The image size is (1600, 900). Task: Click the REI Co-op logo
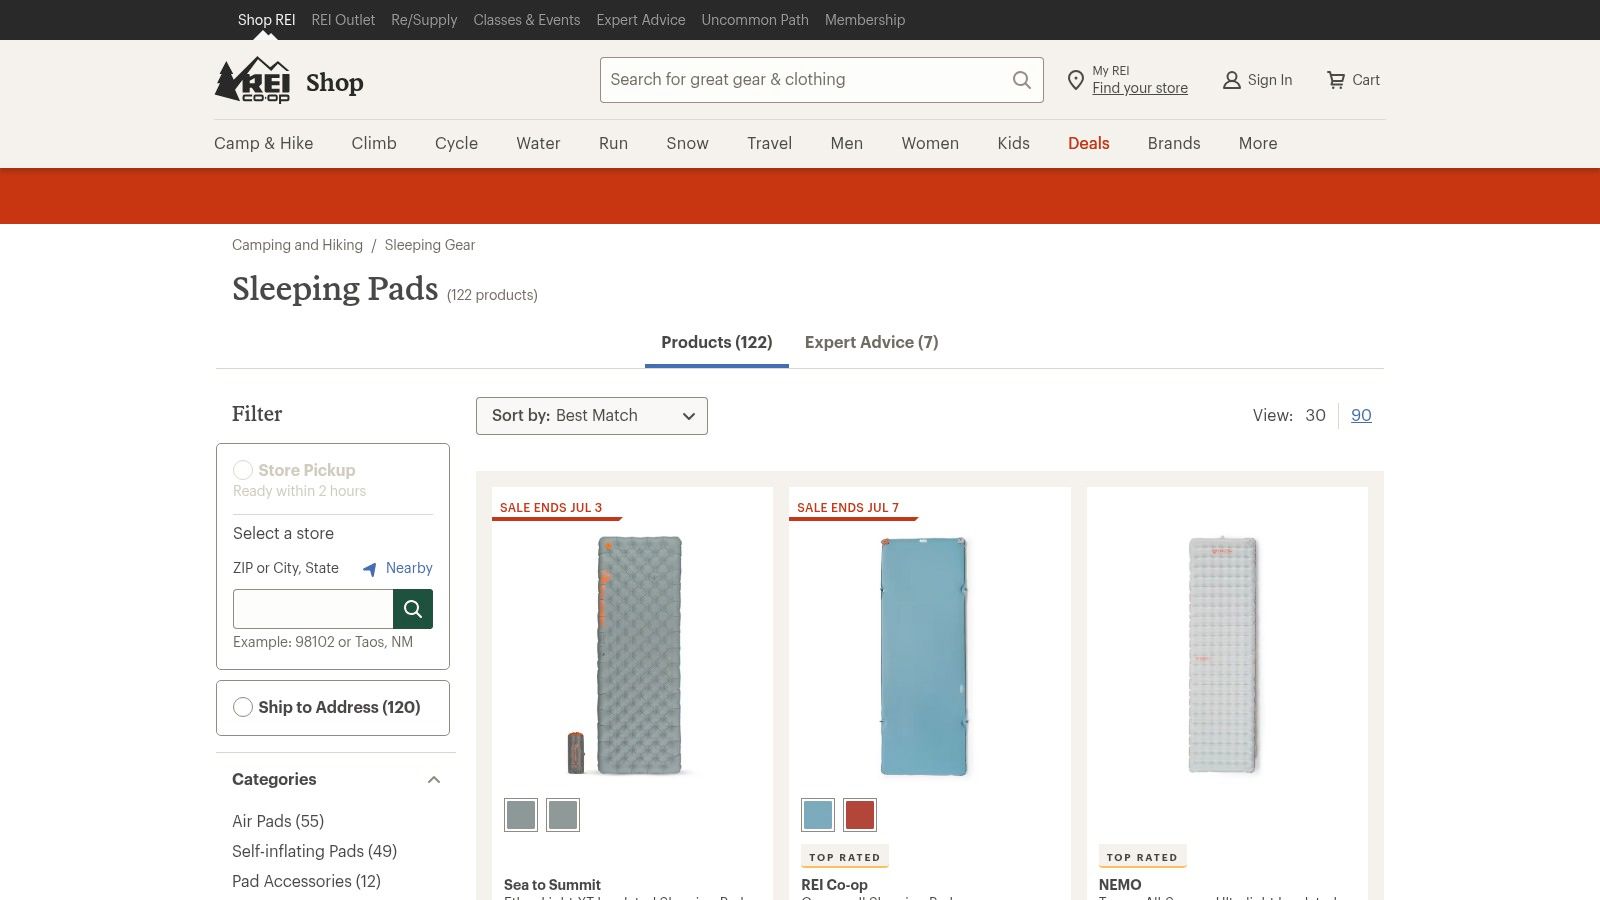252,80
